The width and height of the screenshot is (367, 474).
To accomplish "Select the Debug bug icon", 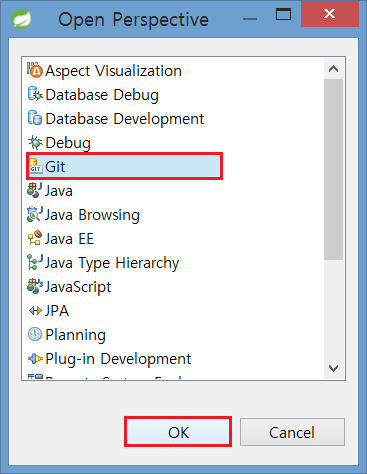I will tap(35, 143).
